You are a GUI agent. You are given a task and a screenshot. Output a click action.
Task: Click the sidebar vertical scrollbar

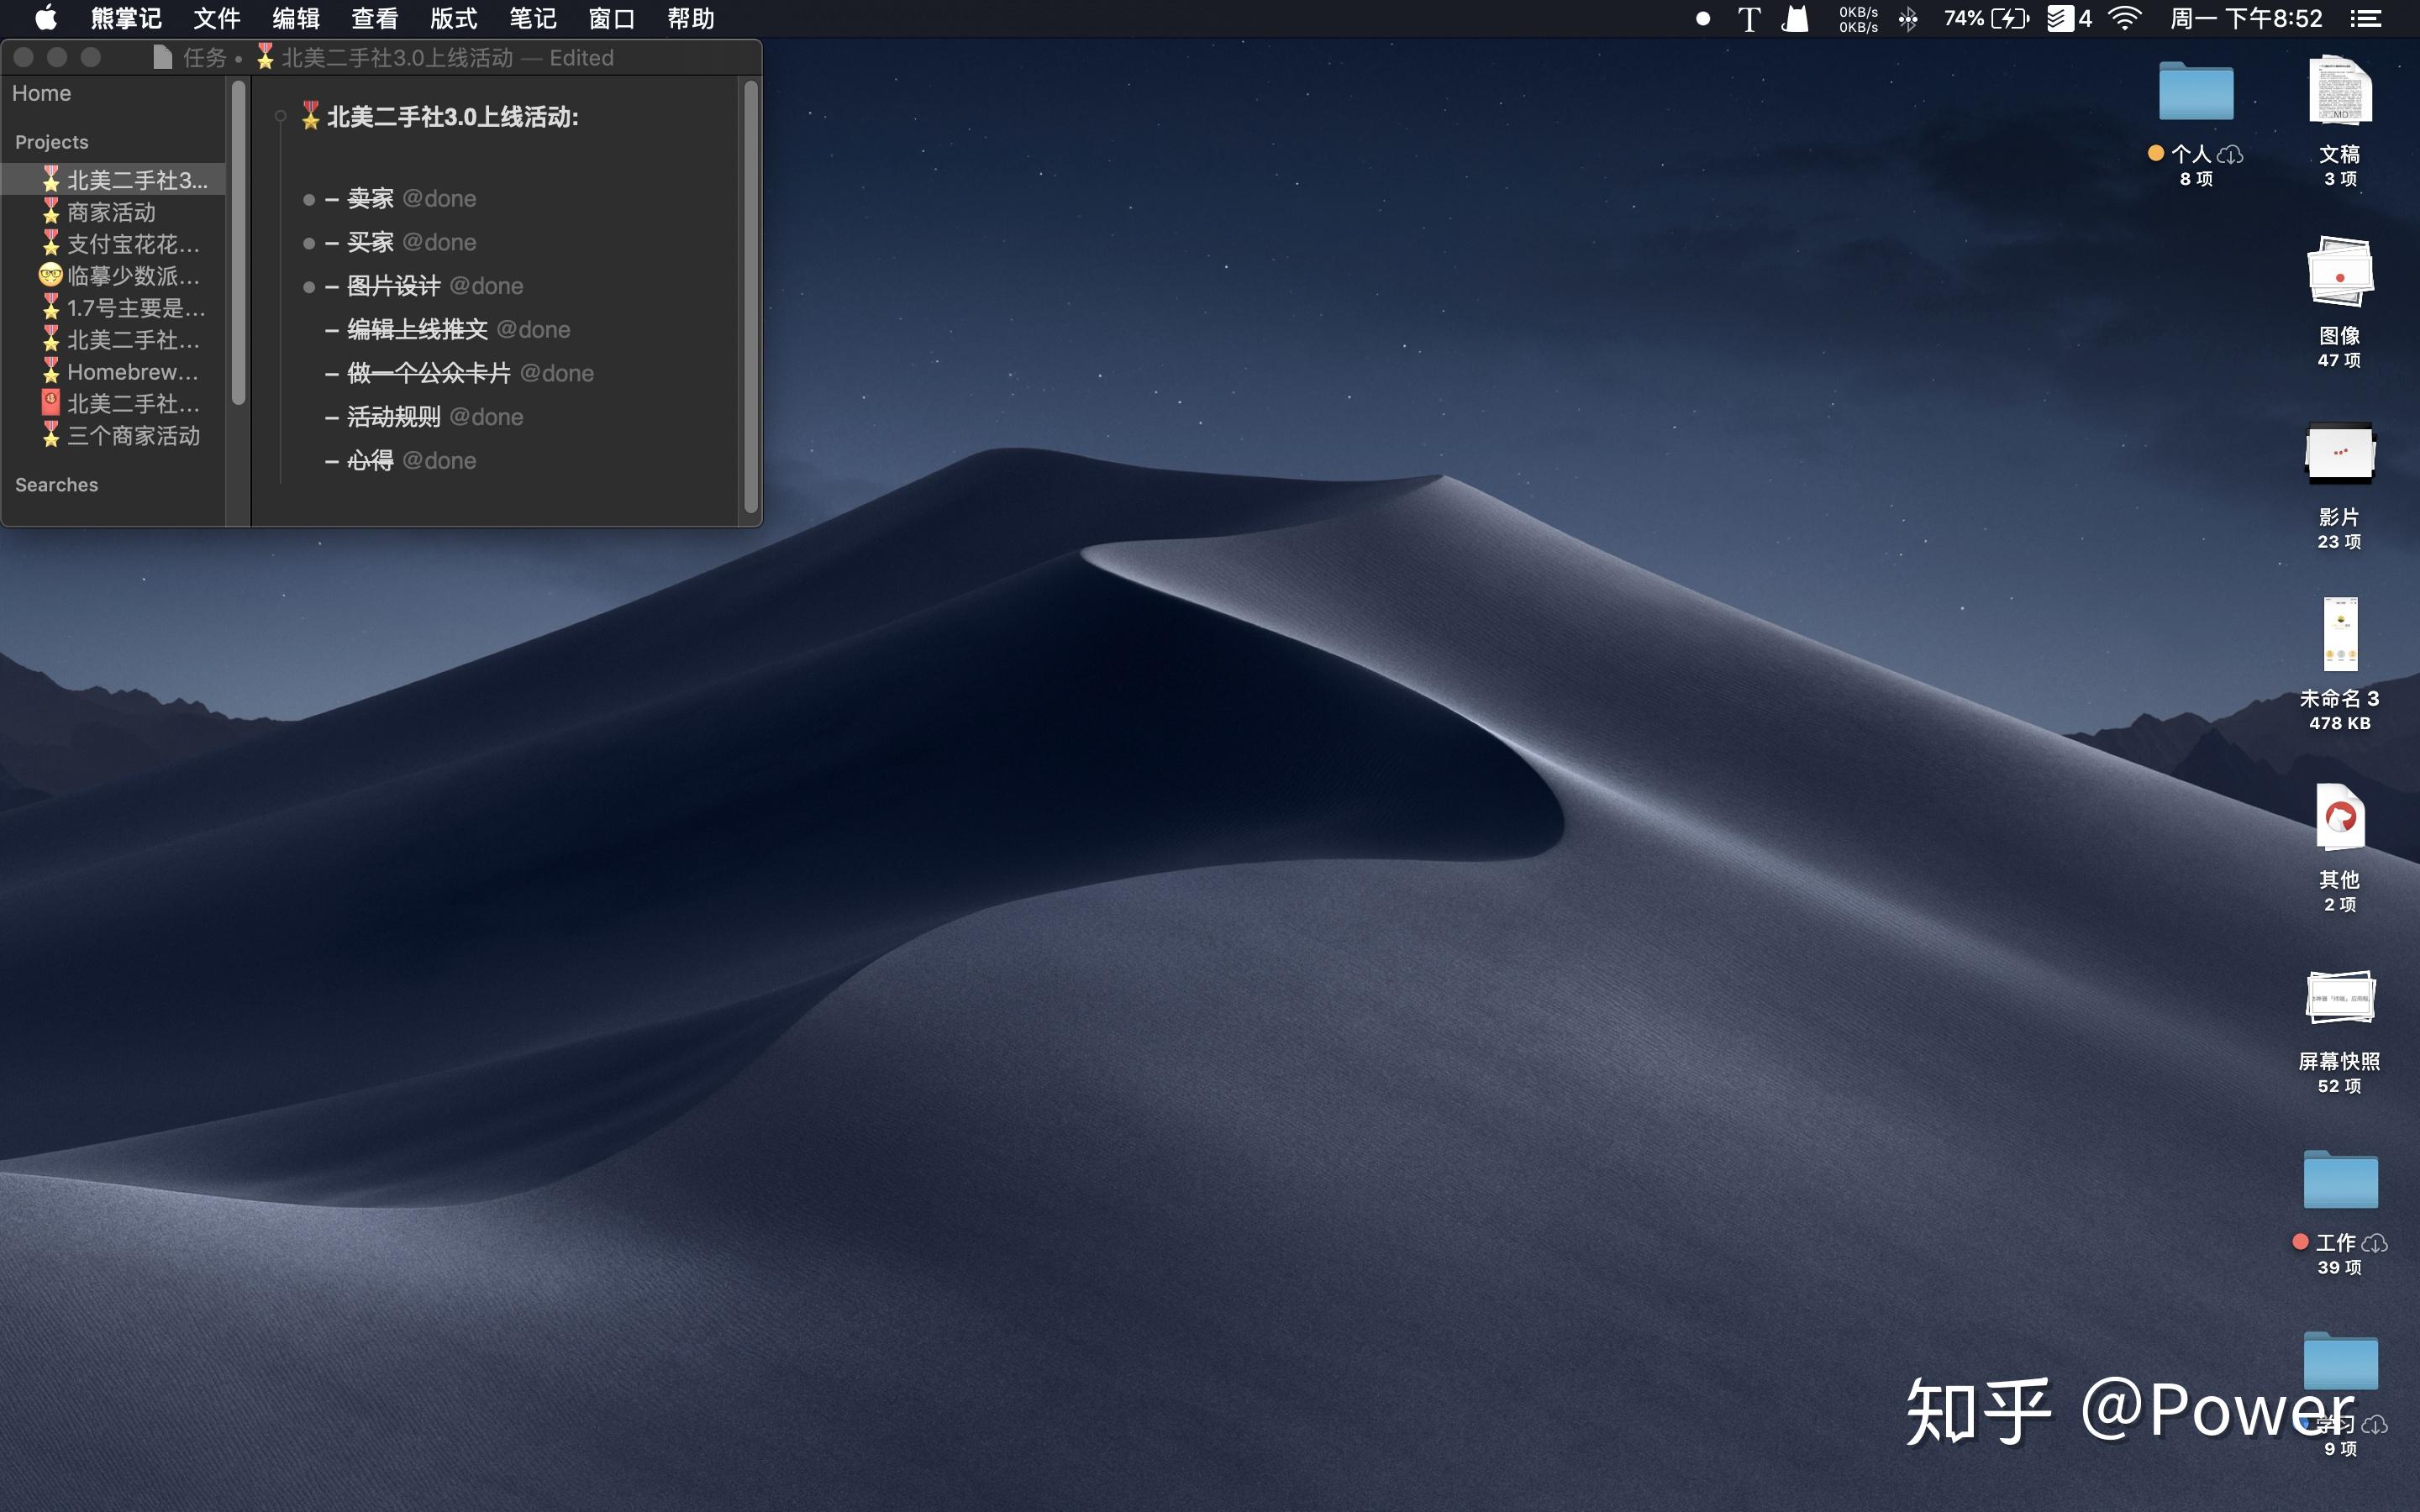point(238,243)
